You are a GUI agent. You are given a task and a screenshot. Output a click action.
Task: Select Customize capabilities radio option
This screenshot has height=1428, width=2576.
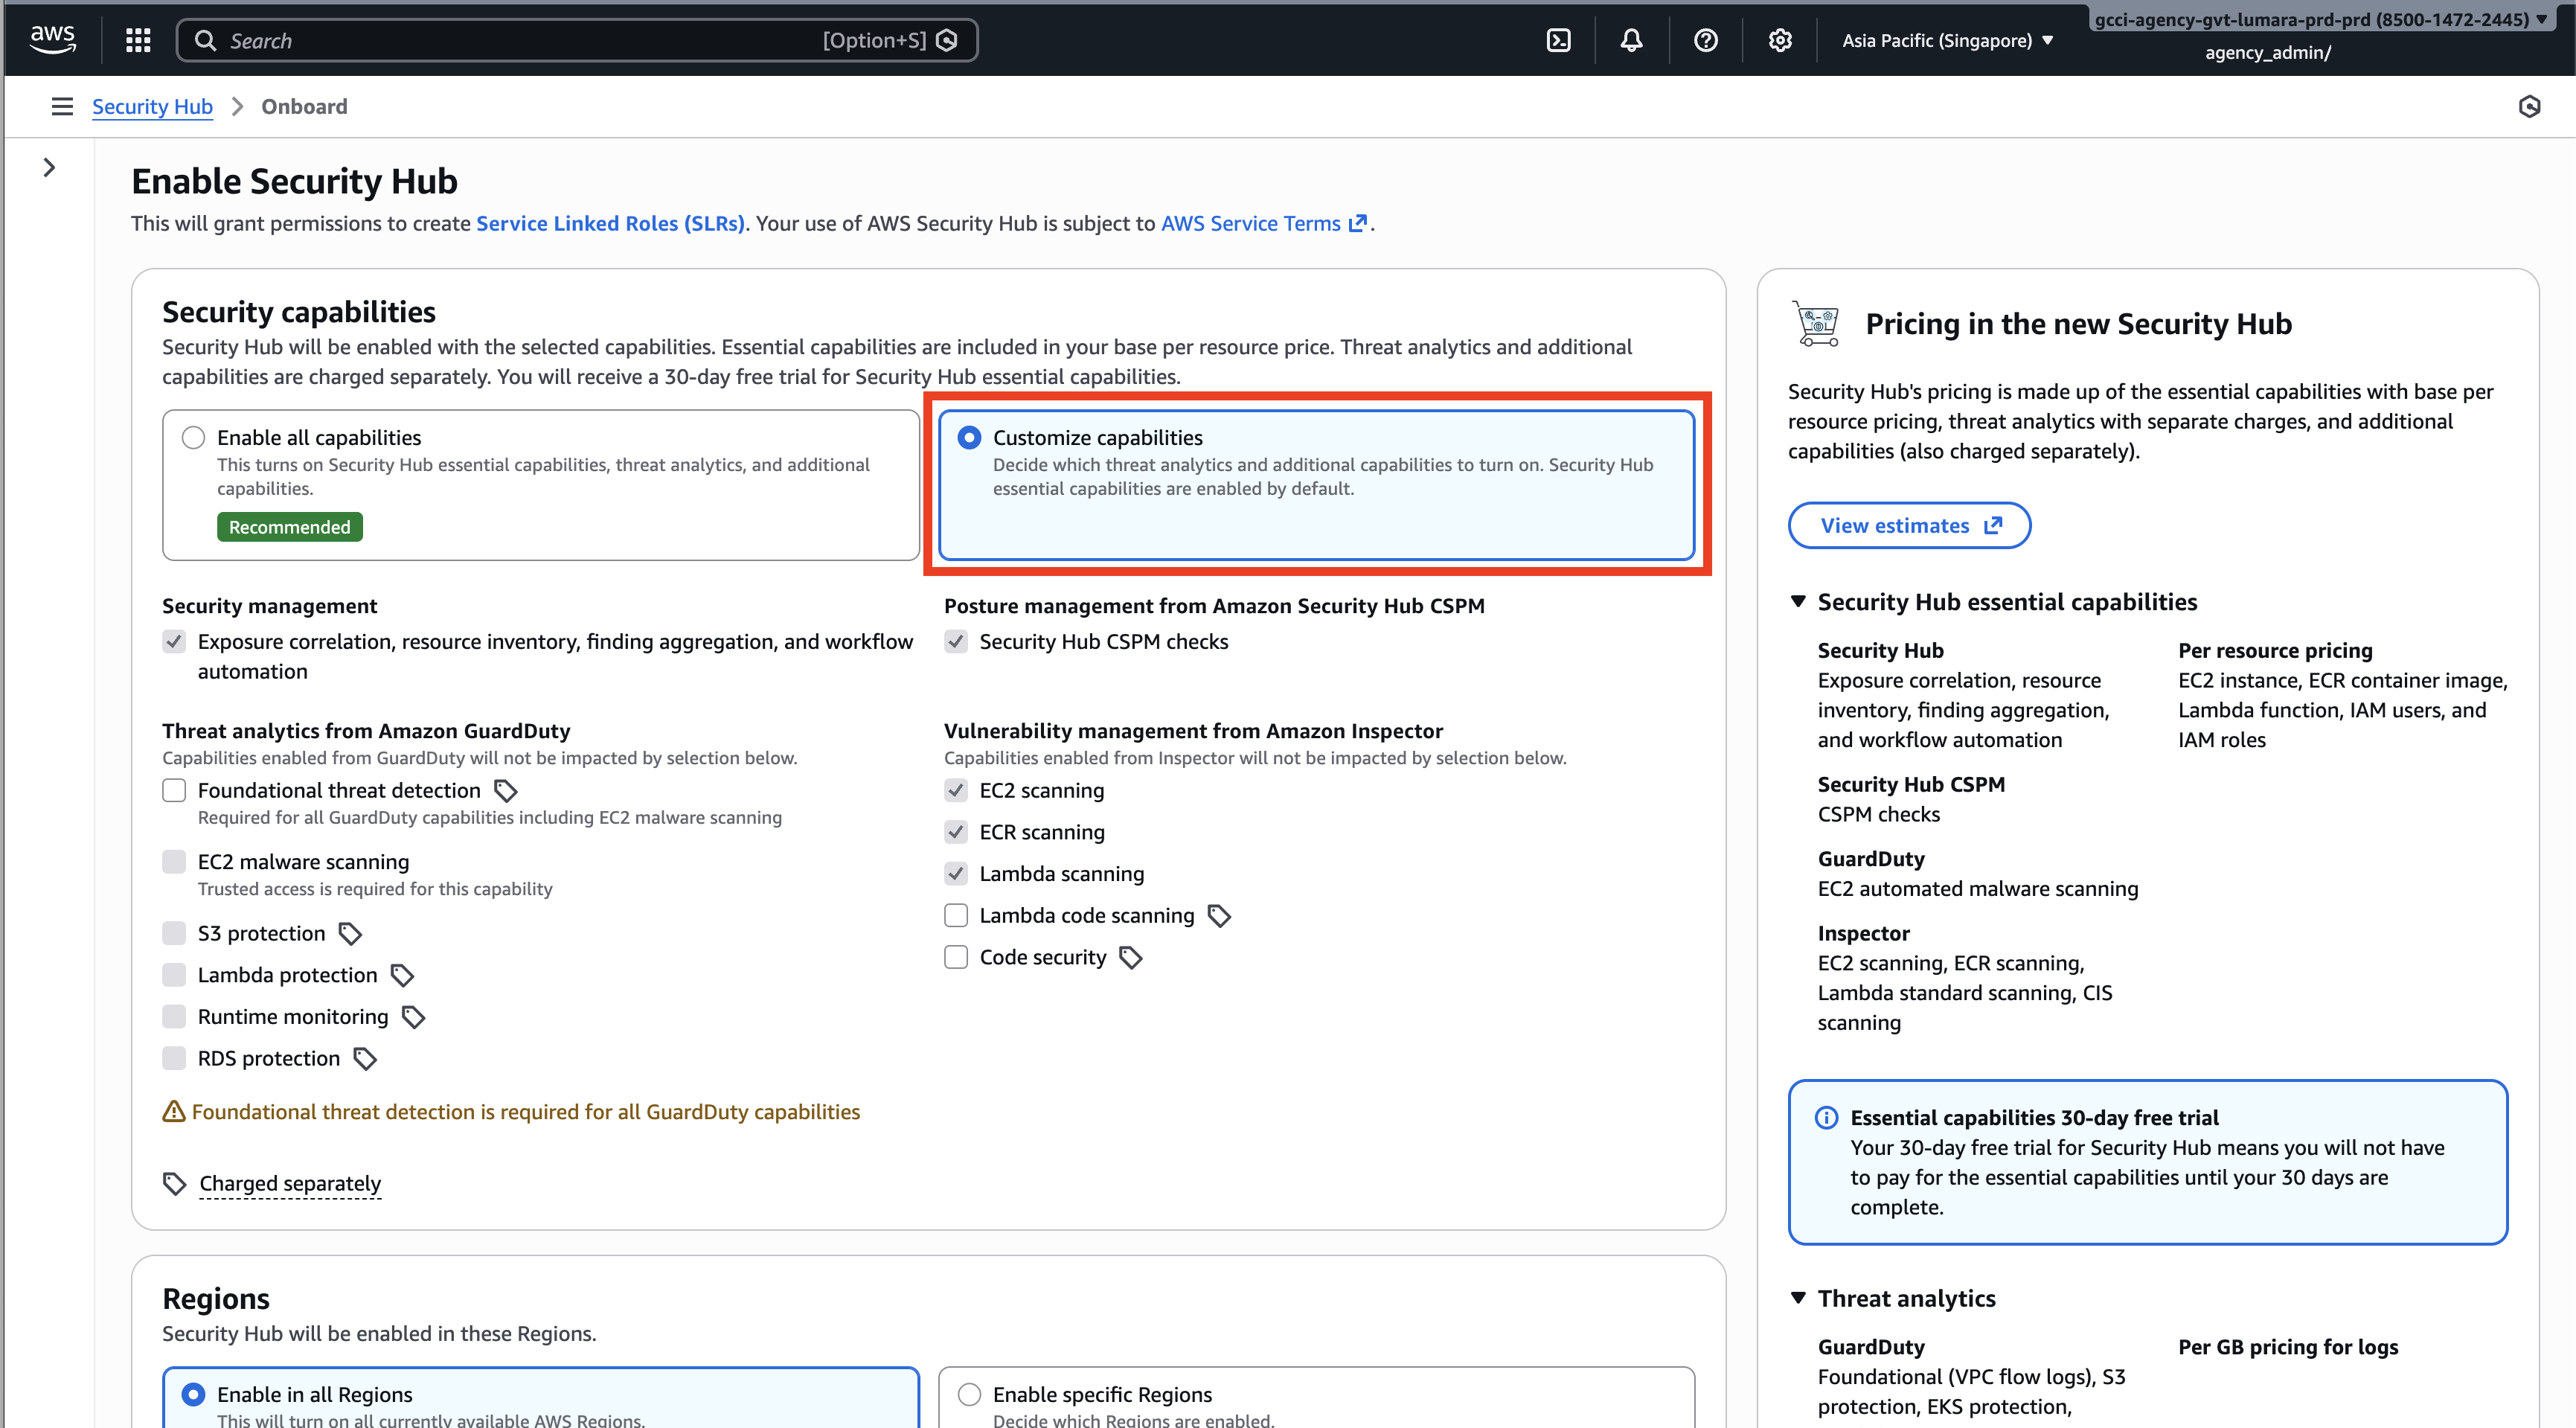click(x=969, y=438)
